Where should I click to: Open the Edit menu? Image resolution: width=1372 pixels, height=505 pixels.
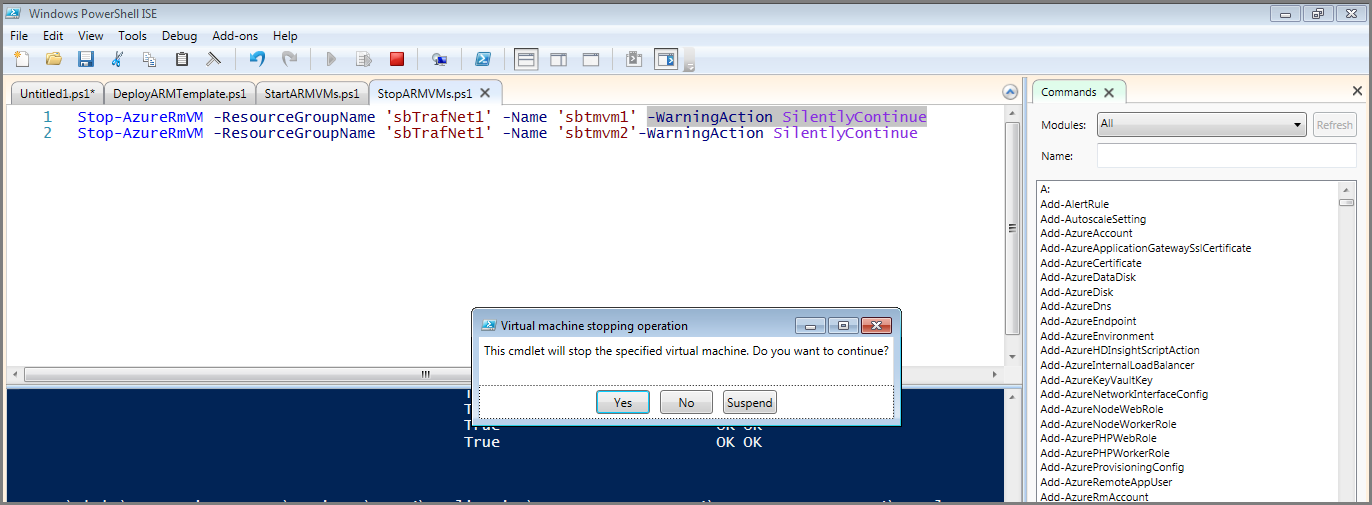pos(53,35)
